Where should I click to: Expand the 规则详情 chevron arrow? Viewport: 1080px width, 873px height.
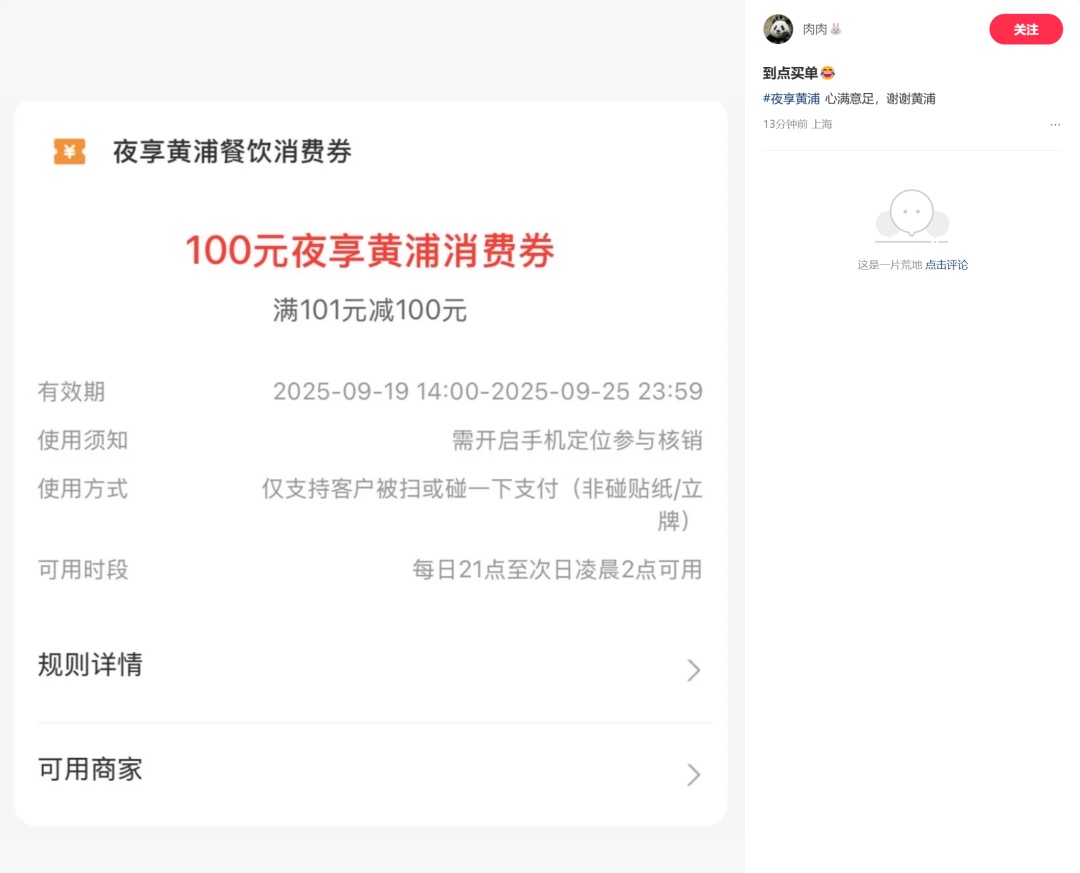[x=694, y=670]
